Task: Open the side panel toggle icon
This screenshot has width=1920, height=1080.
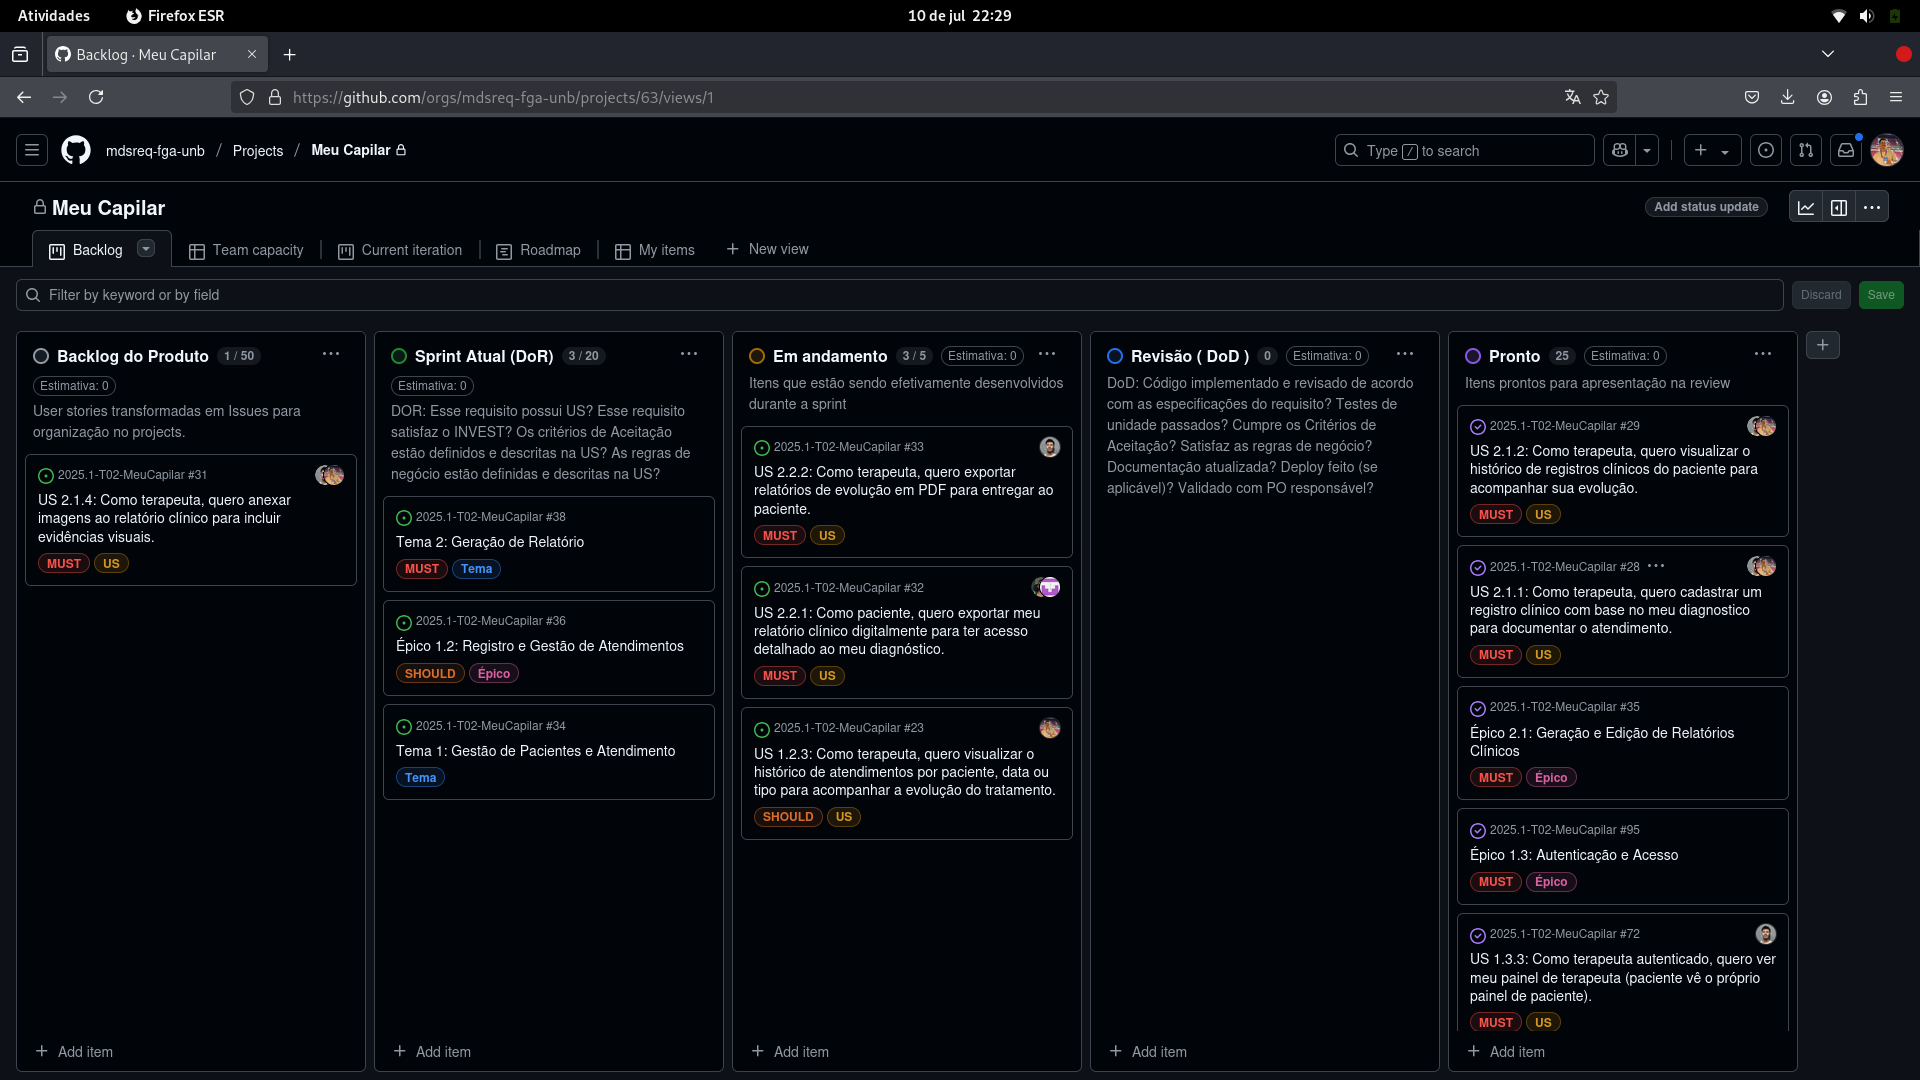Action: coord(1839,207)
